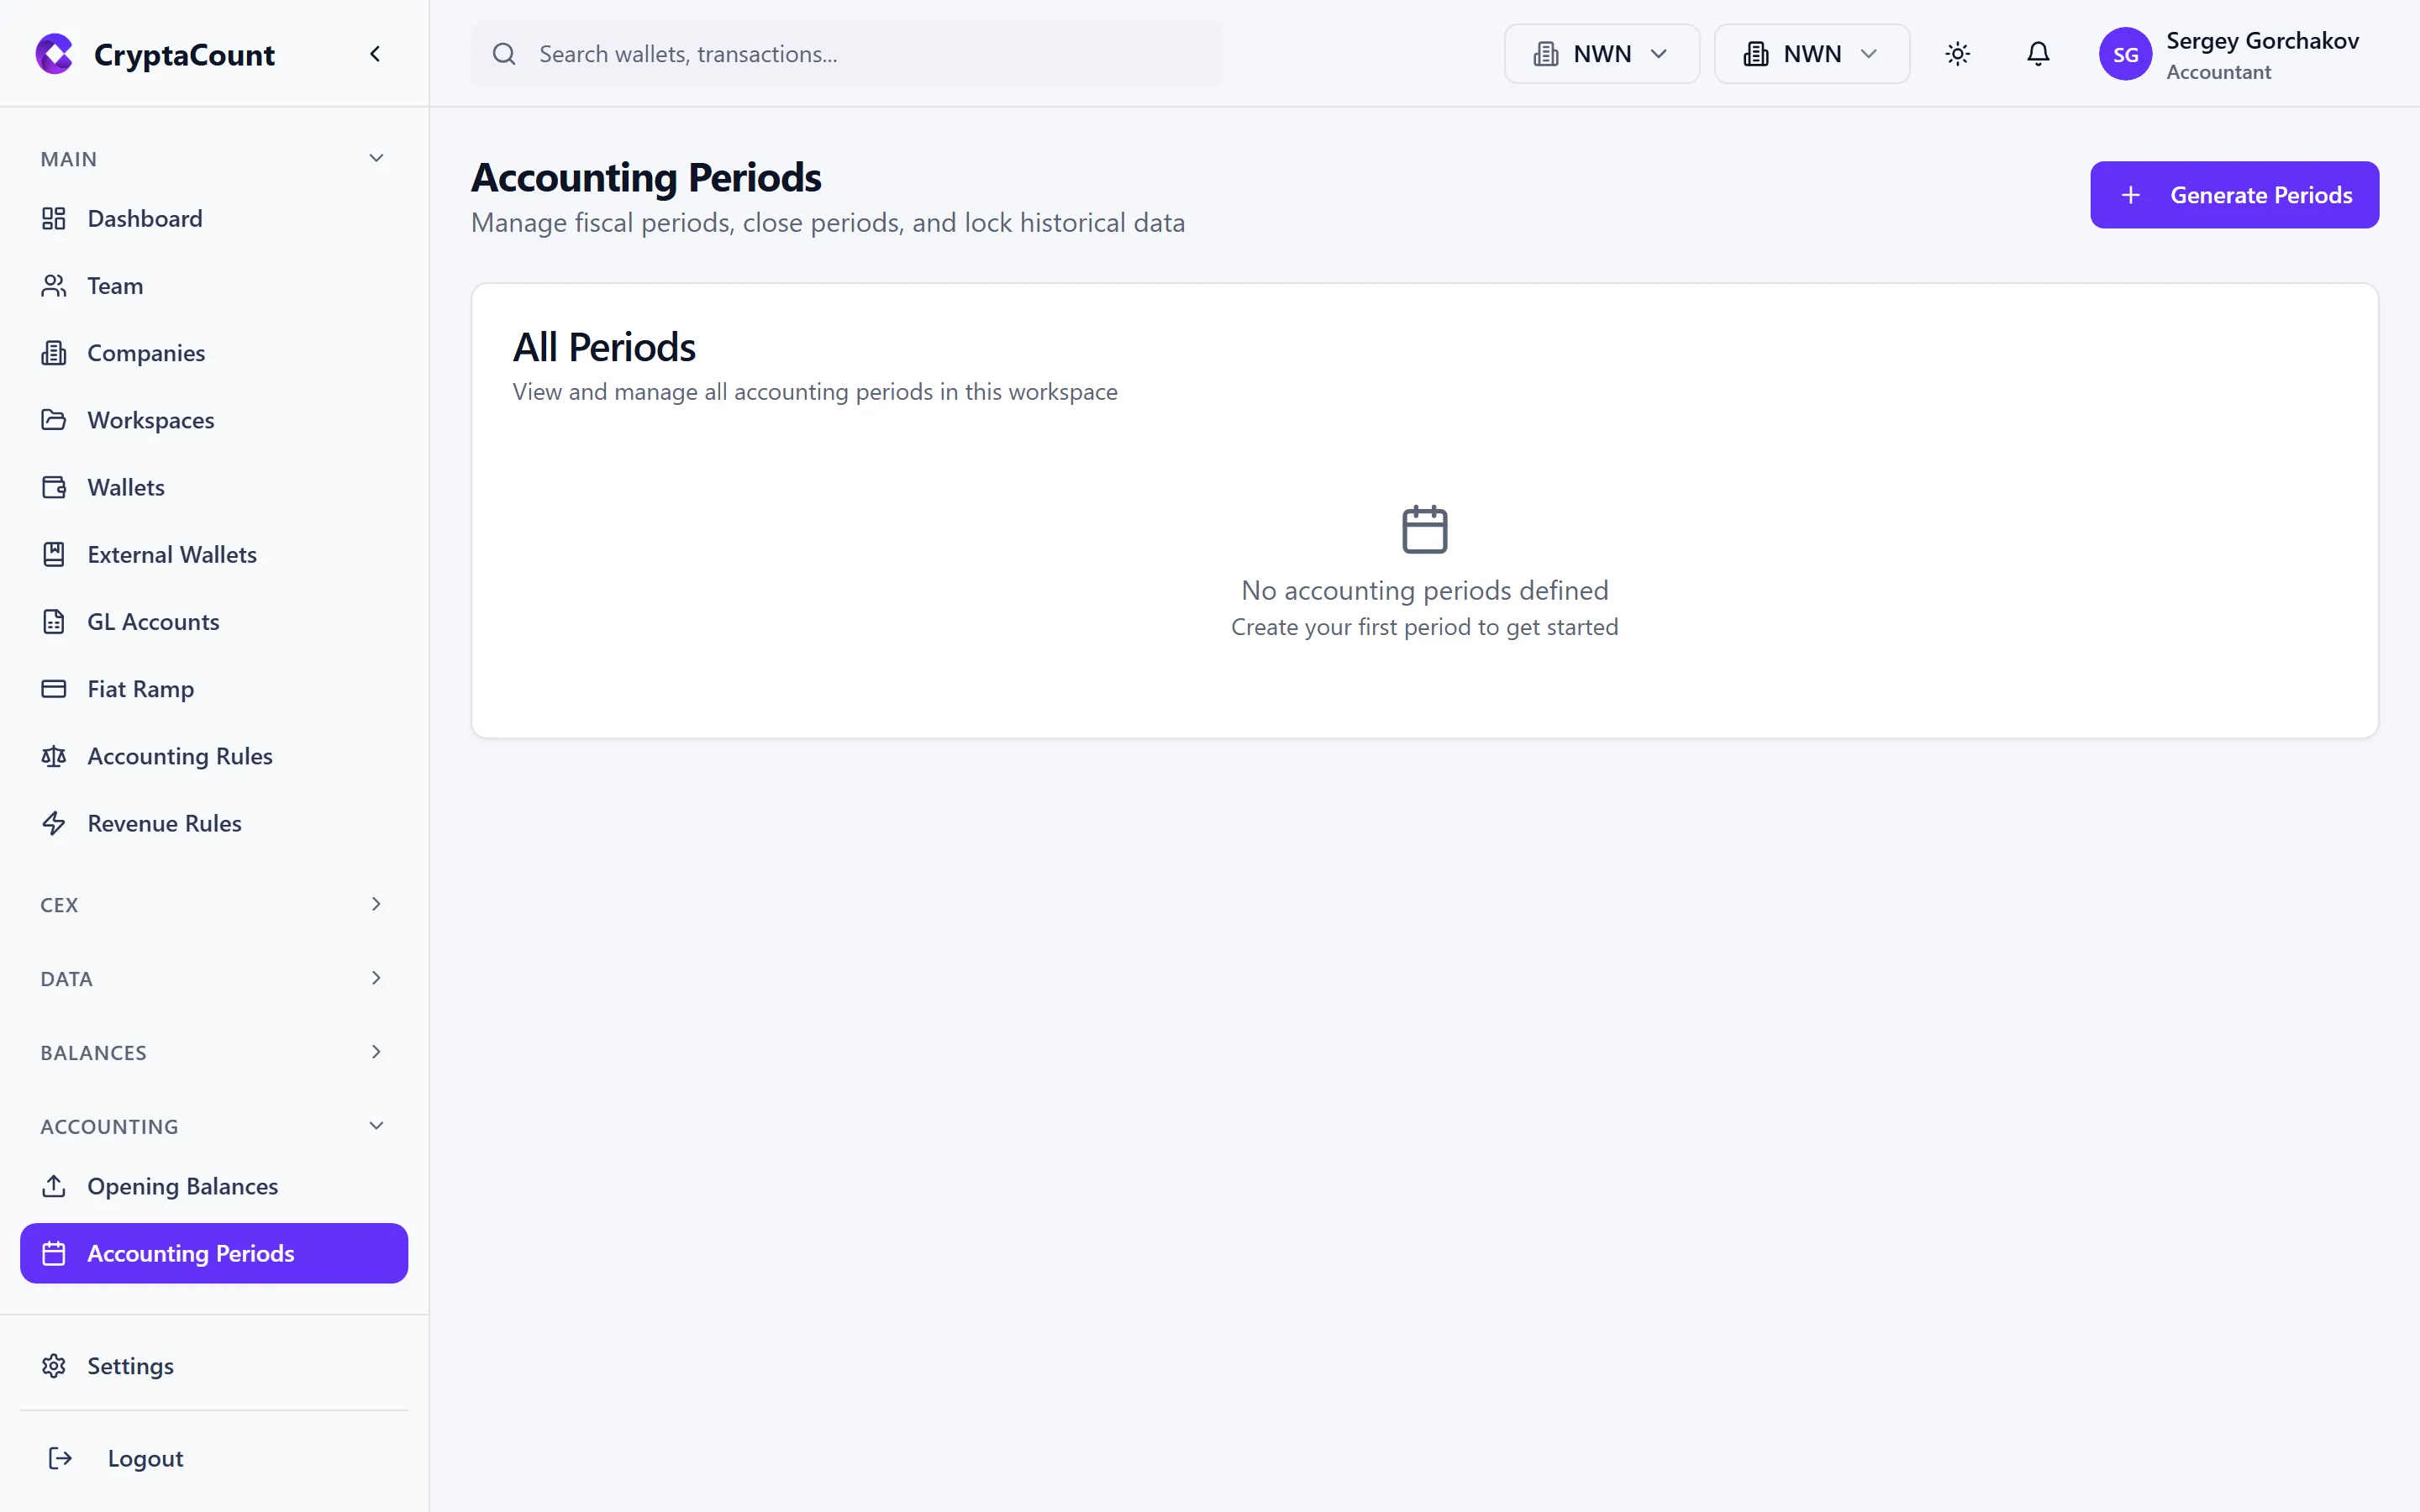This screenshot has width=2420, height=1512.
Task: Open Opening Balances under ACCOUNTING
Action: click(x=182, y=1186)
